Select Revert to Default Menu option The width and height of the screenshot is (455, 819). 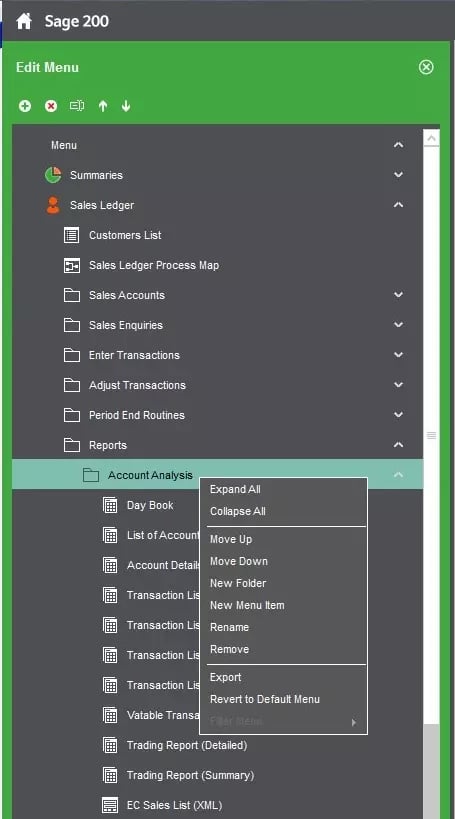pos(265,699)
